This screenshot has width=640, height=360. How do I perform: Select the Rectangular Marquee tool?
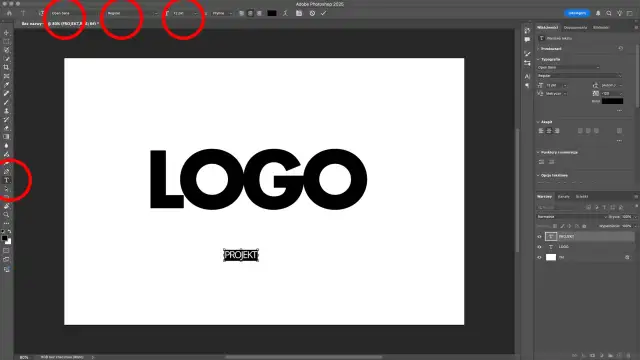click(x=6, y=41)
